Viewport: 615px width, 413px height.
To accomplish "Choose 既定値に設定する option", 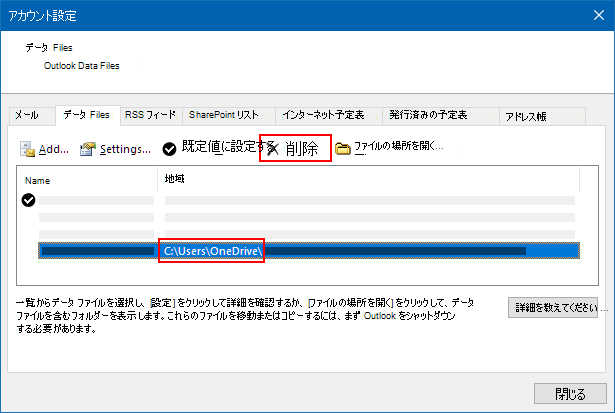I will coord(227,146).
